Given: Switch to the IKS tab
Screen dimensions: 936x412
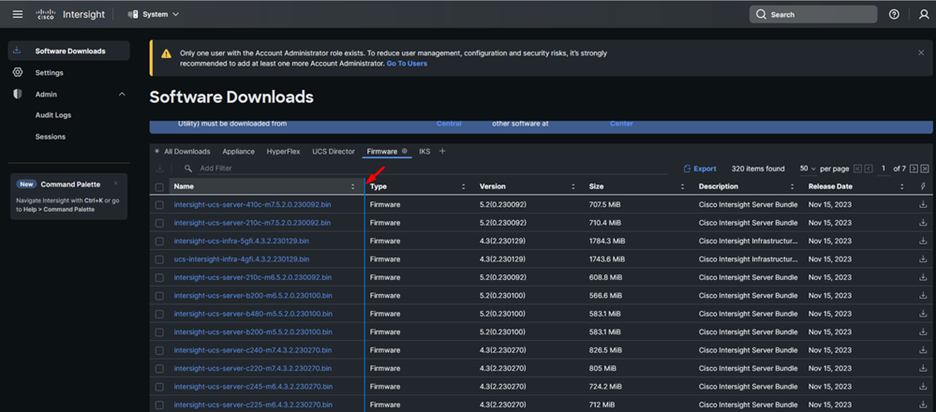Looking at the screenshot, I should pos(424,151).
